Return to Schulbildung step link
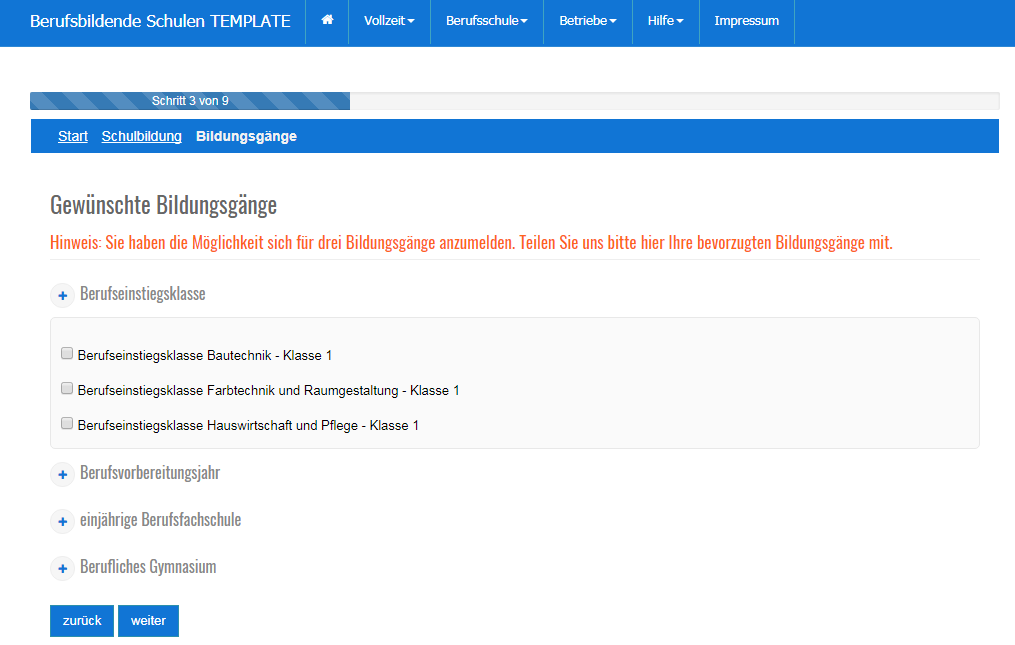The width and height of the screenshot is (1015, 645). 141,136
